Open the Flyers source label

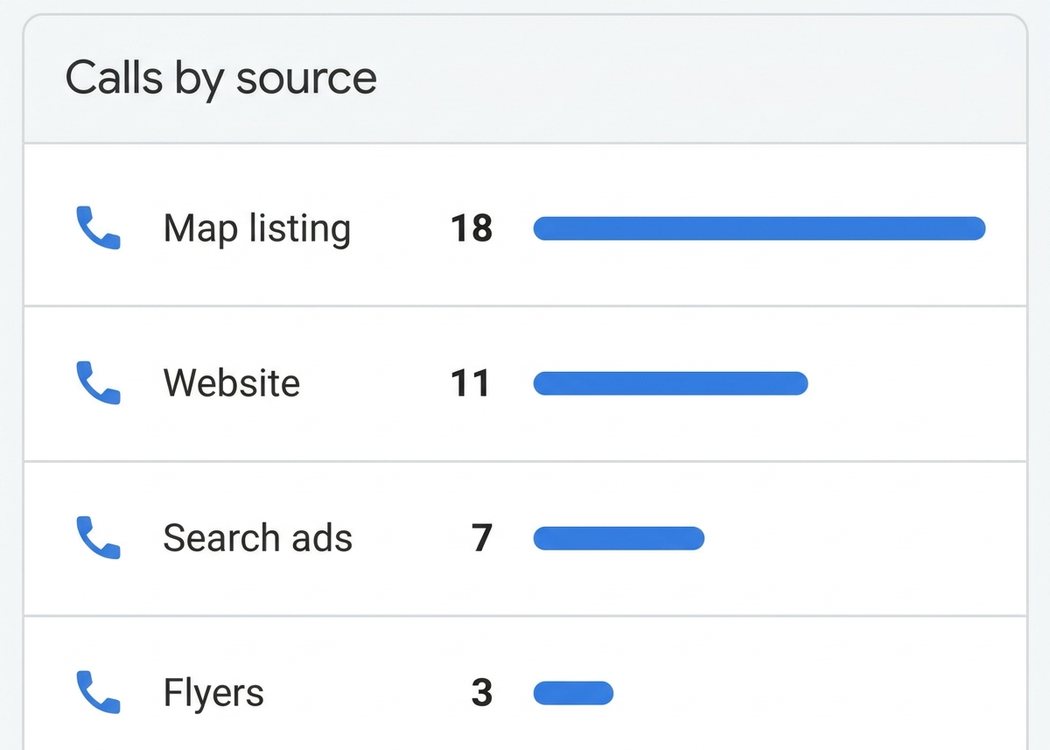click(x=214, y=694)
